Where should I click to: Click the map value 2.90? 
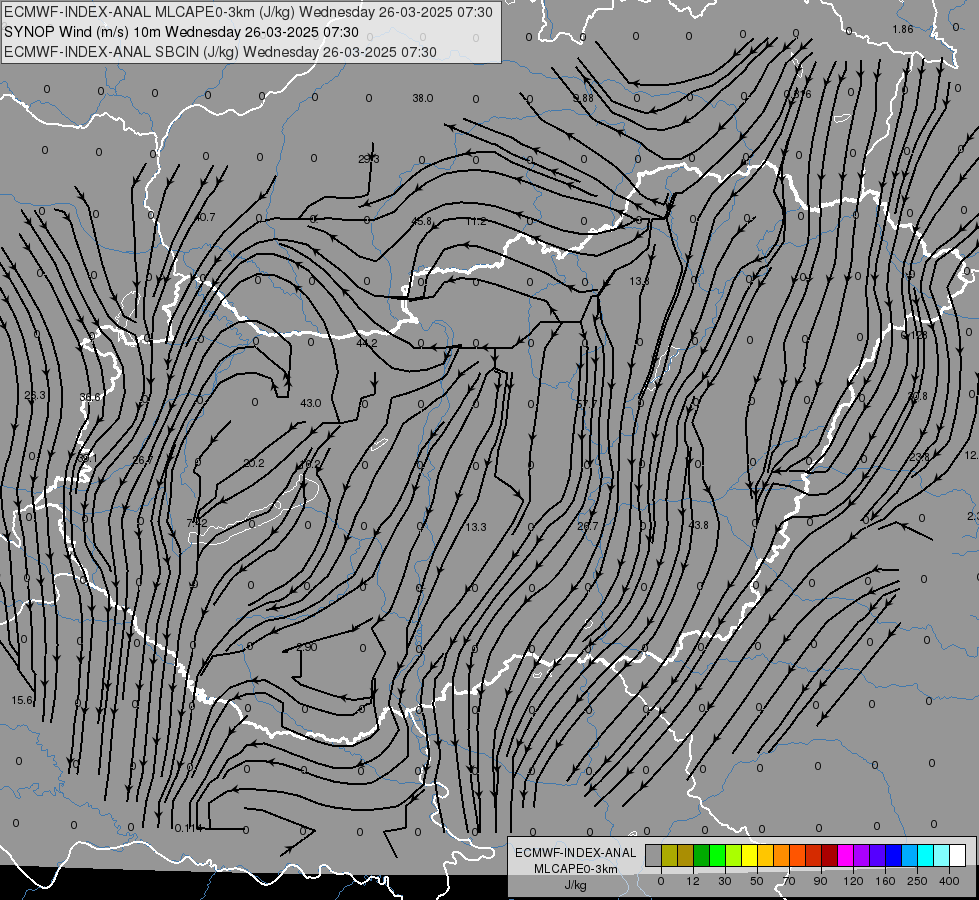[x=307, y=647]
